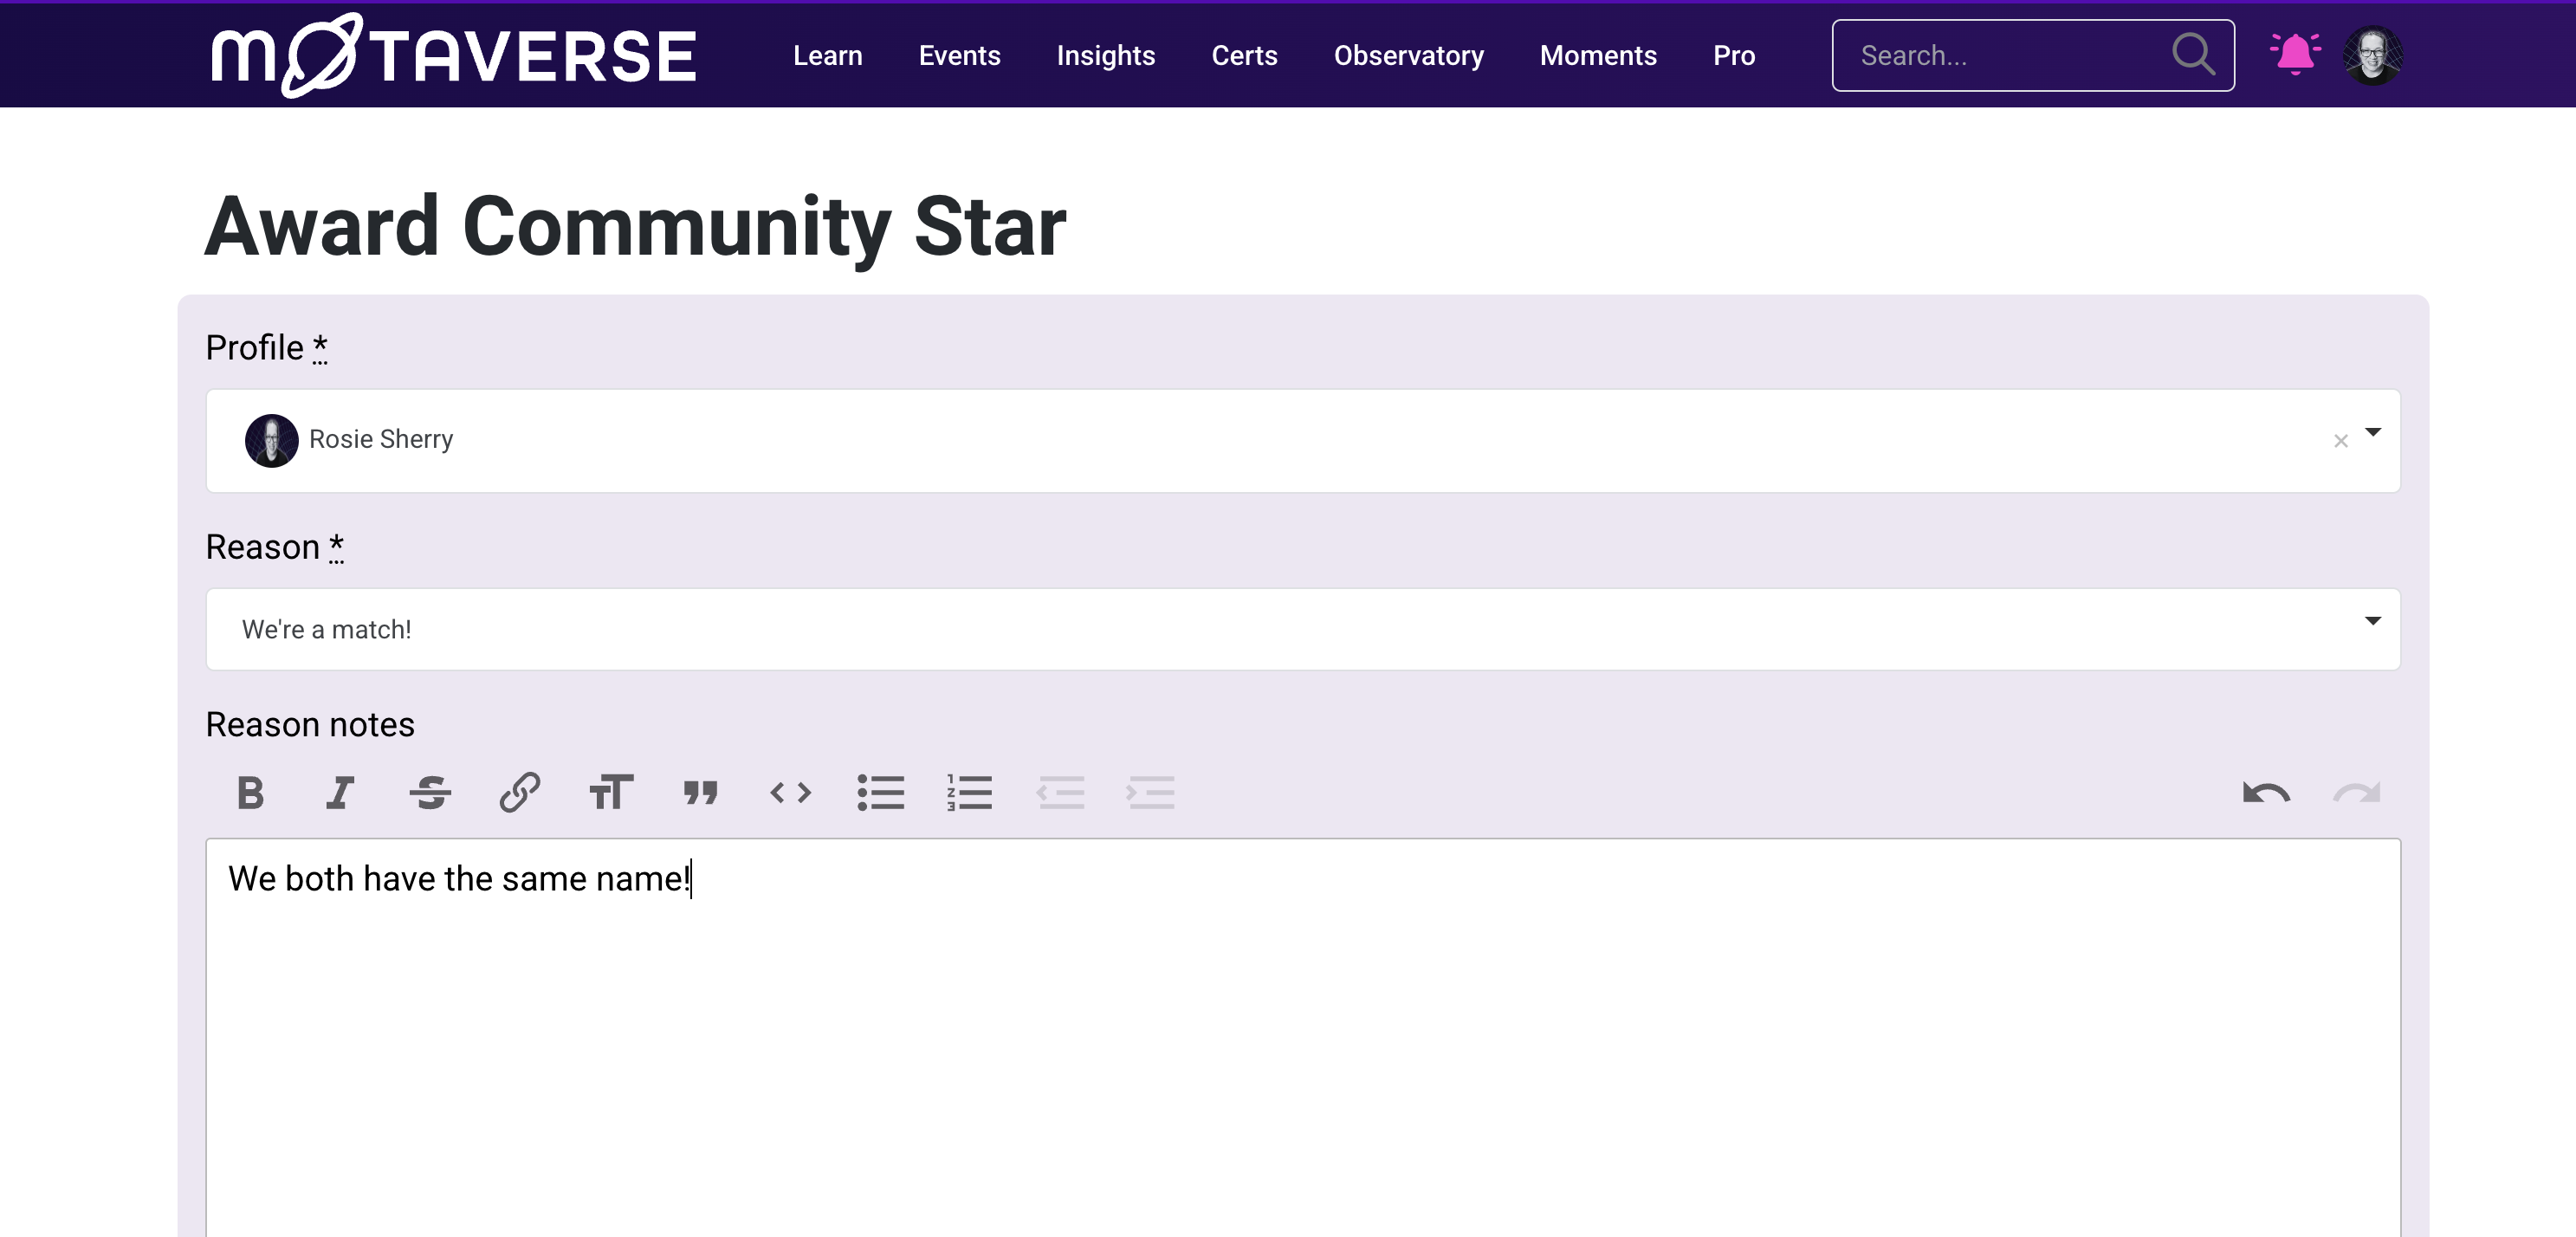The height and width of the screenshot is (1237, 2576).
Task: Open the notifications bell
Action: click(2295, 54)
